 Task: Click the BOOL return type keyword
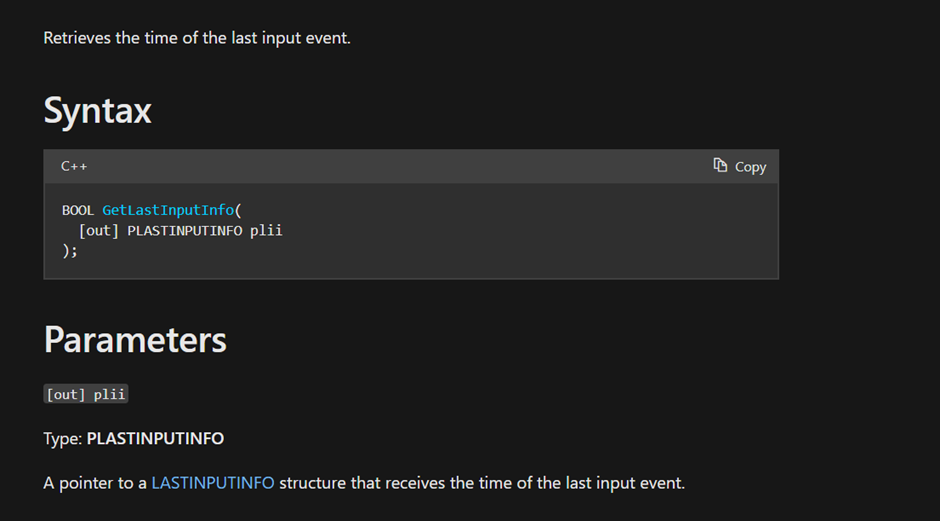click(78, 210)
